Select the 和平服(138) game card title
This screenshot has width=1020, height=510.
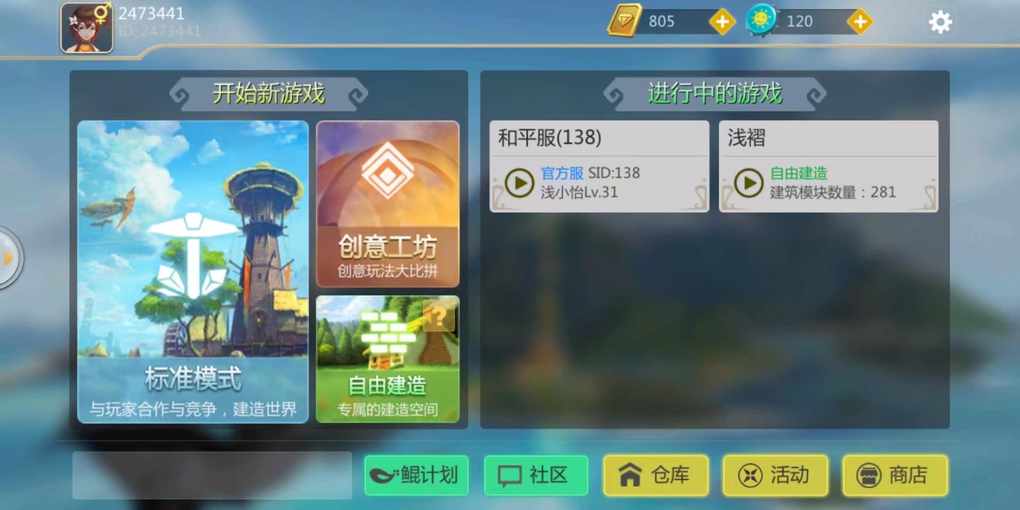(x=550, y=138)
